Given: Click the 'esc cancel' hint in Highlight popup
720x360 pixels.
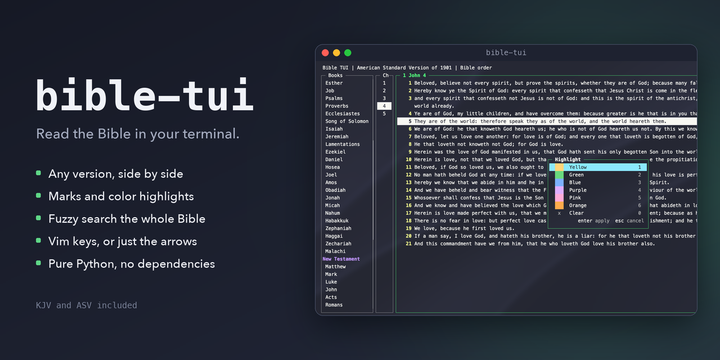Looking at the screenshot, I should [x=630, y=221].
